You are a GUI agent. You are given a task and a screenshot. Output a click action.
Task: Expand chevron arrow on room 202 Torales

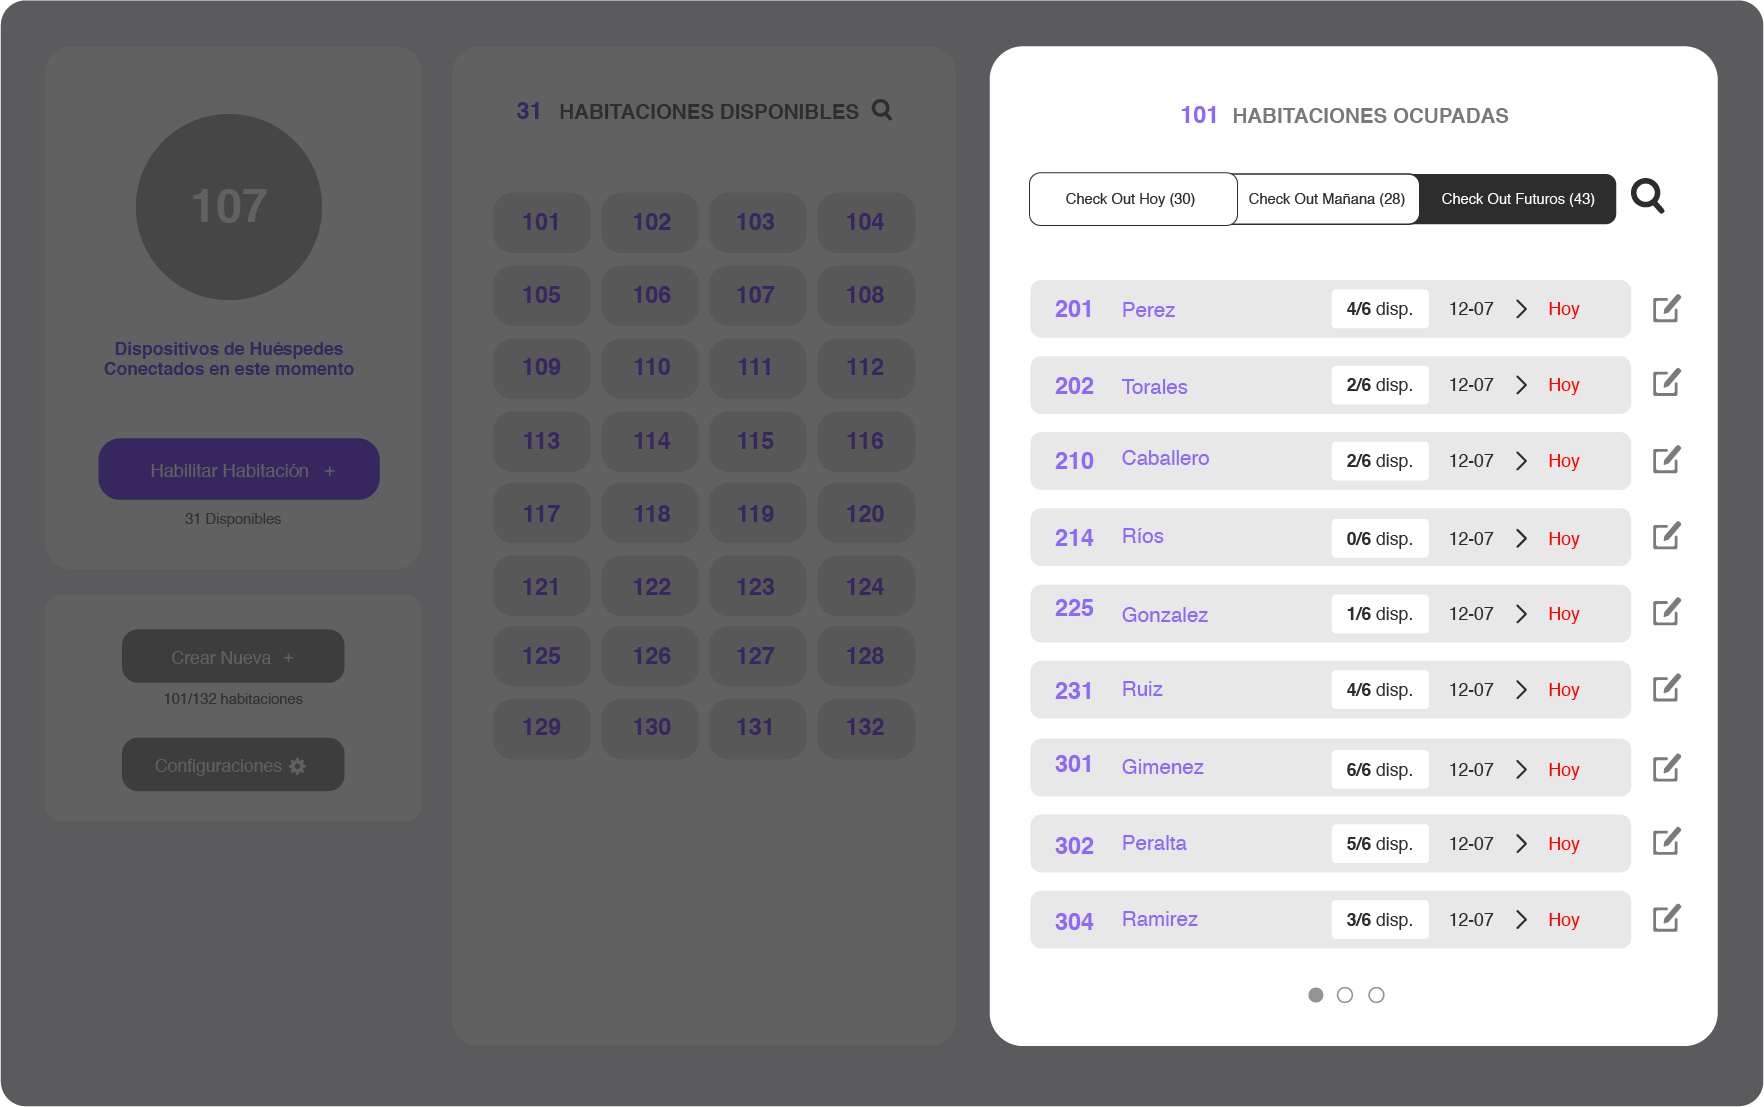(x=1521, y=385)
